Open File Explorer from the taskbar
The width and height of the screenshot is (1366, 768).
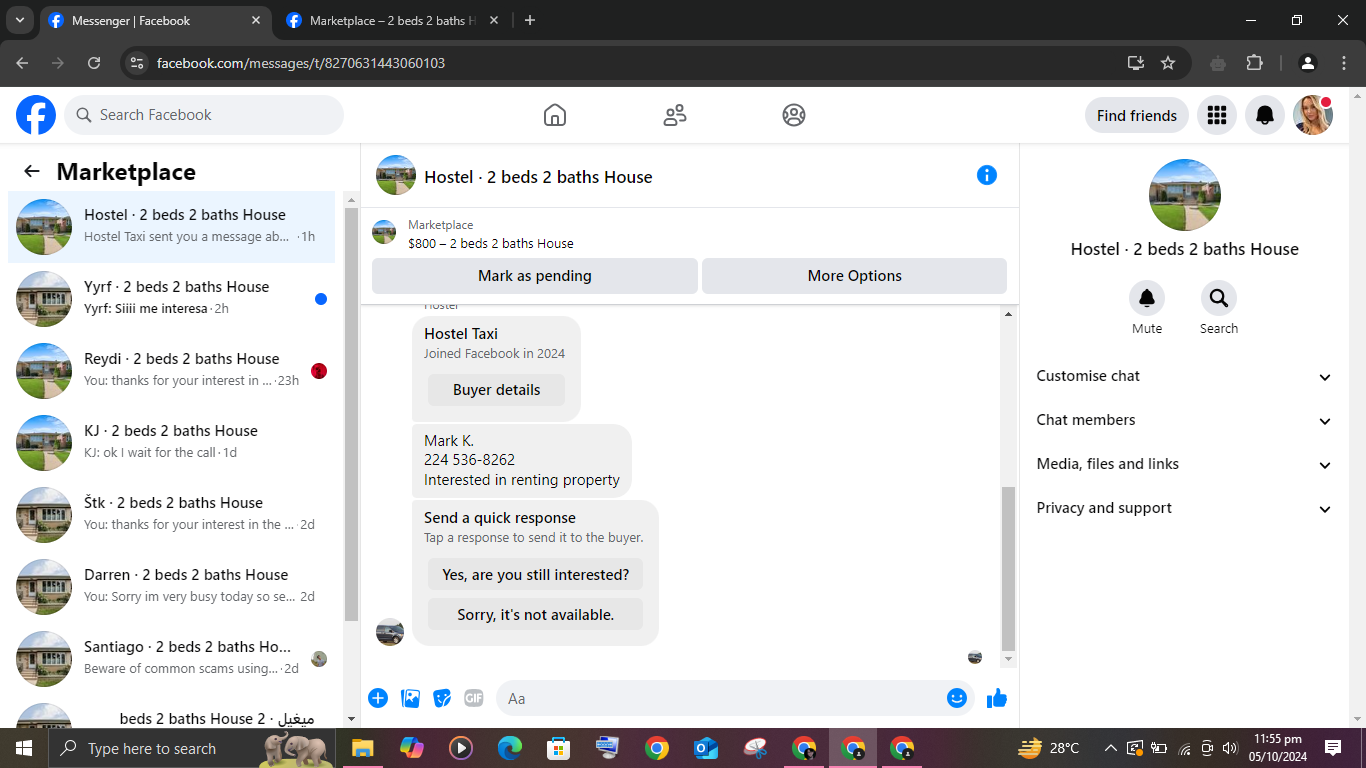[x=362, y=748]
